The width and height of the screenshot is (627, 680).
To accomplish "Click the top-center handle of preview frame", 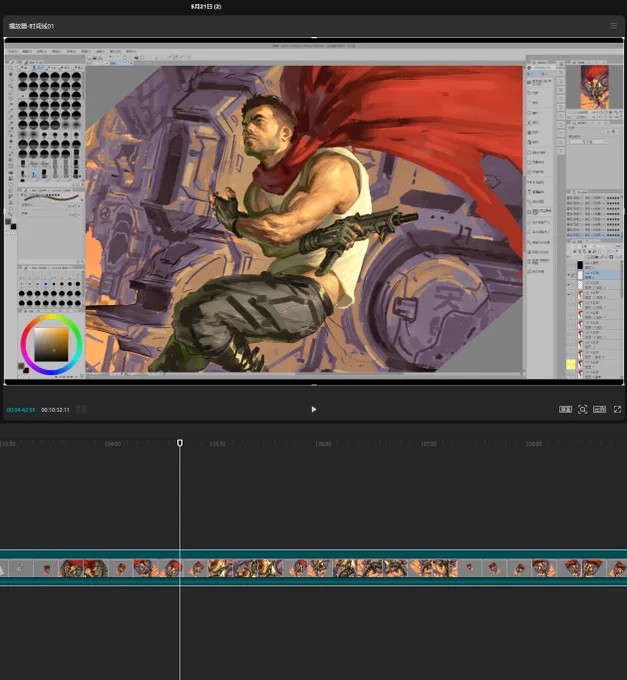I will coord(314,38).
